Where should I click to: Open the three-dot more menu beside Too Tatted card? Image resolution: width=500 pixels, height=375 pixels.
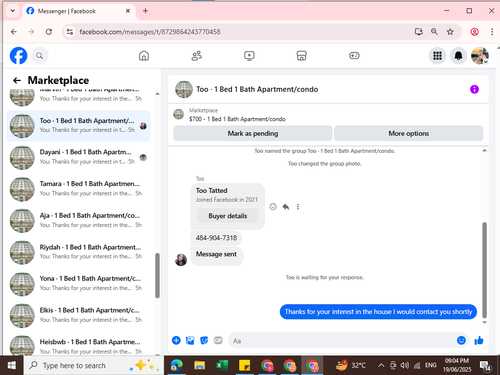[x=298, y=207]
